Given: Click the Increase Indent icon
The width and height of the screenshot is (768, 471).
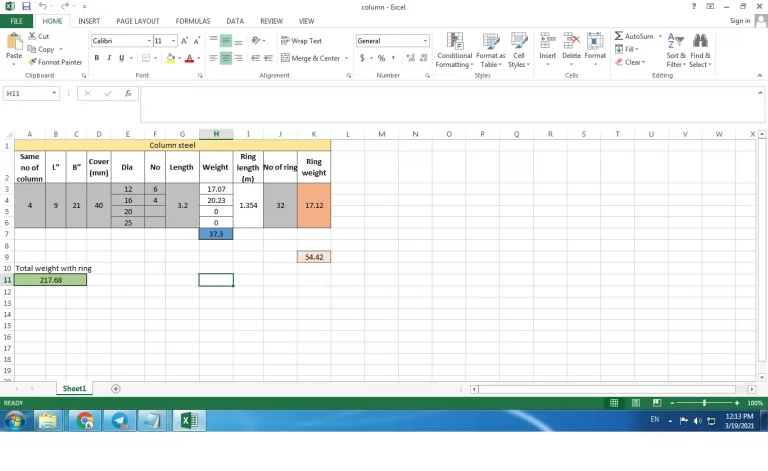Looking at the screenshot, I should [x=268, y=58].
